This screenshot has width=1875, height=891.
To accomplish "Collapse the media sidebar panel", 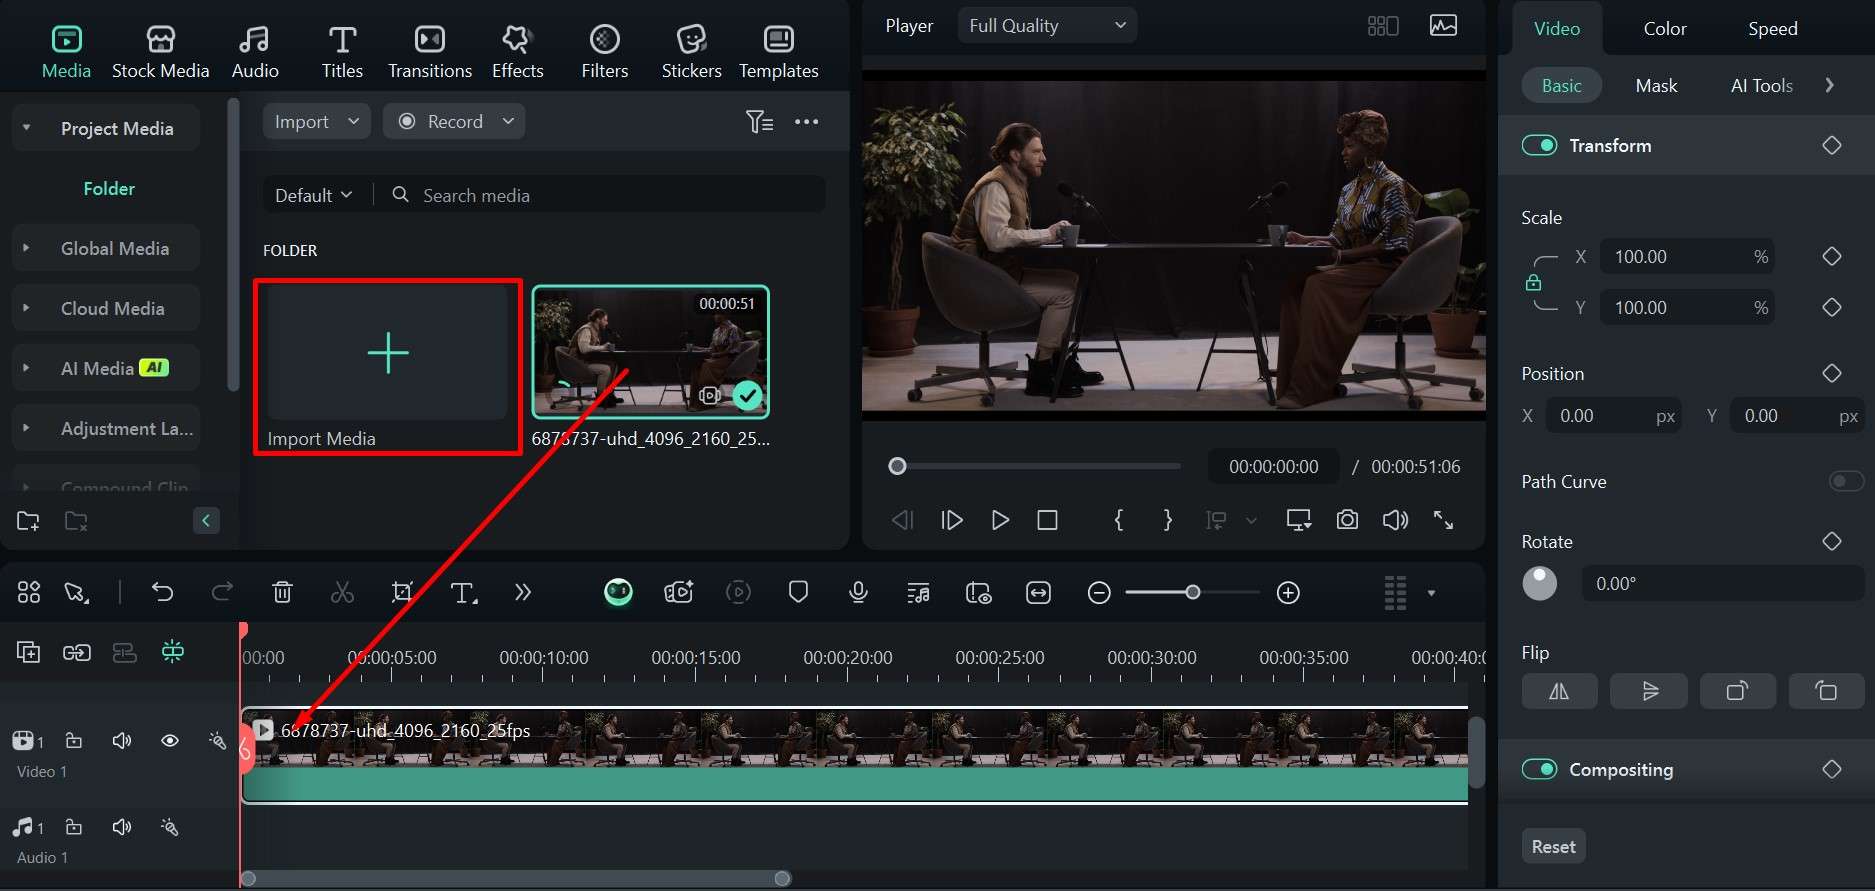I will (206, 520).
